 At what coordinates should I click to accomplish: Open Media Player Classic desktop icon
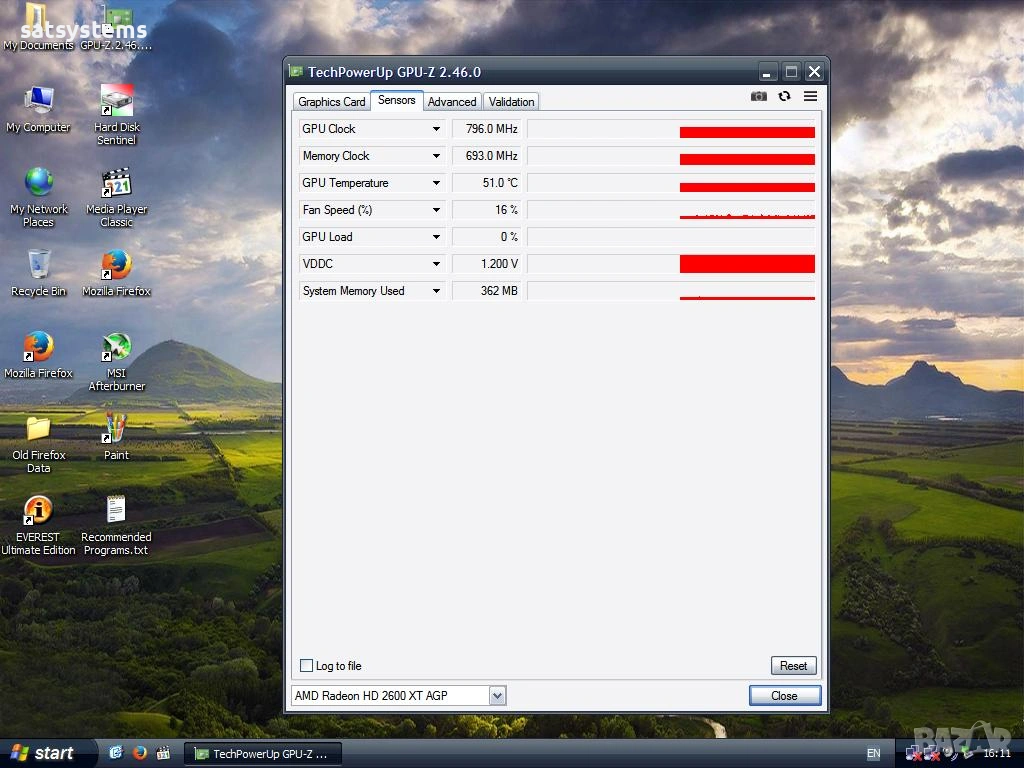[x=117, y=184]
